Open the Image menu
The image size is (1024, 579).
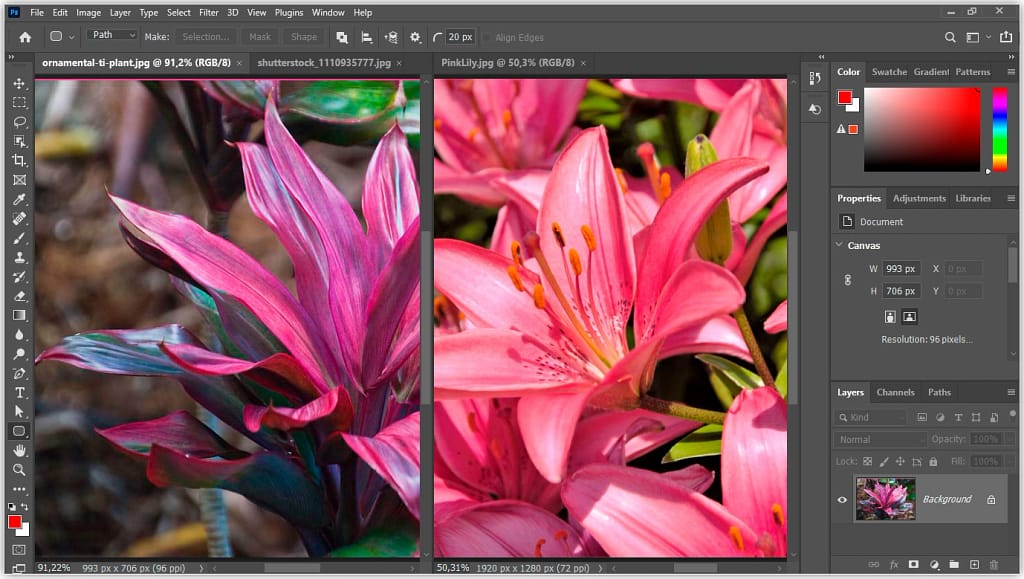pos(88,12)
